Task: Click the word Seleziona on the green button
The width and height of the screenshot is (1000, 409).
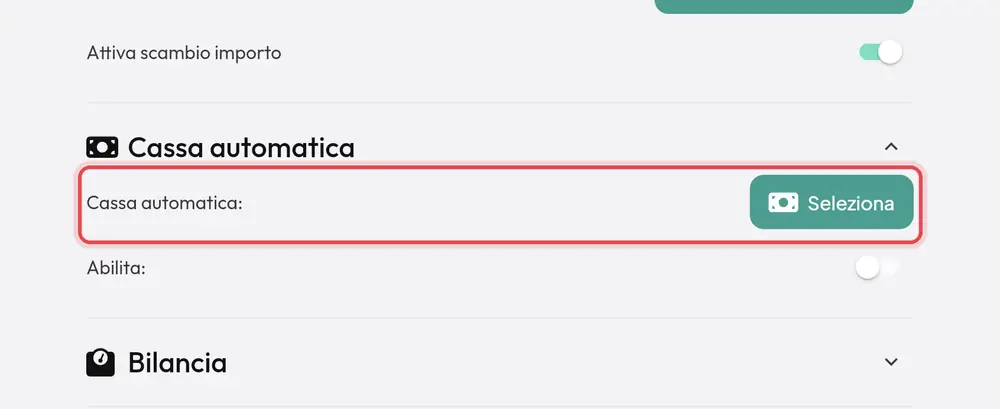Action: pos(851,204)
